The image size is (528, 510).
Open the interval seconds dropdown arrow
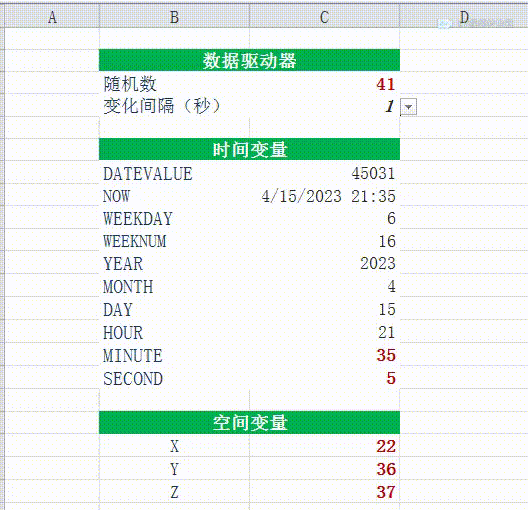click(408, 107)
